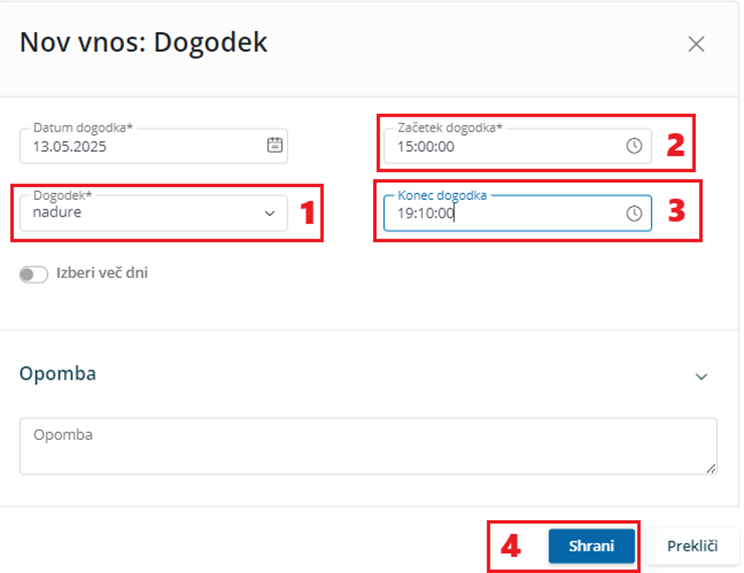Click the Nov vnos: Dogodek dialog title
Screen dimensions: 744x573
pos(144,43)
